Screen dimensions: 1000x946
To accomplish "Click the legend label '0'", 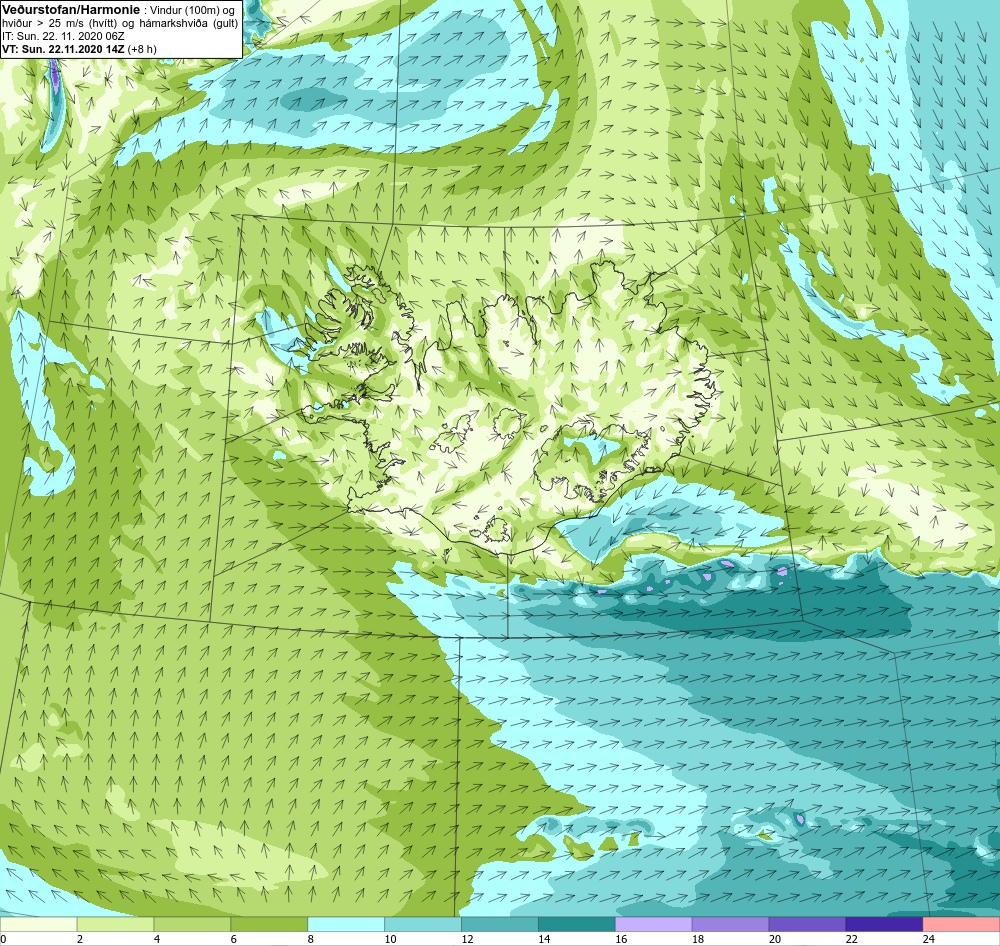I will (3, 939).
